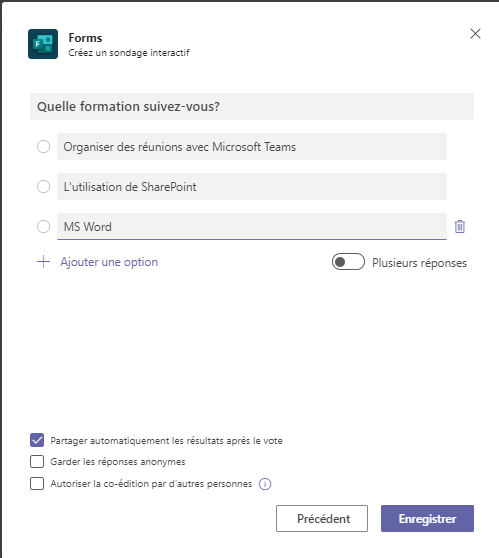Viewport: 499px width, 558px height.
Task: Select the MS Word radio button
Action: [x=43, y=226]
